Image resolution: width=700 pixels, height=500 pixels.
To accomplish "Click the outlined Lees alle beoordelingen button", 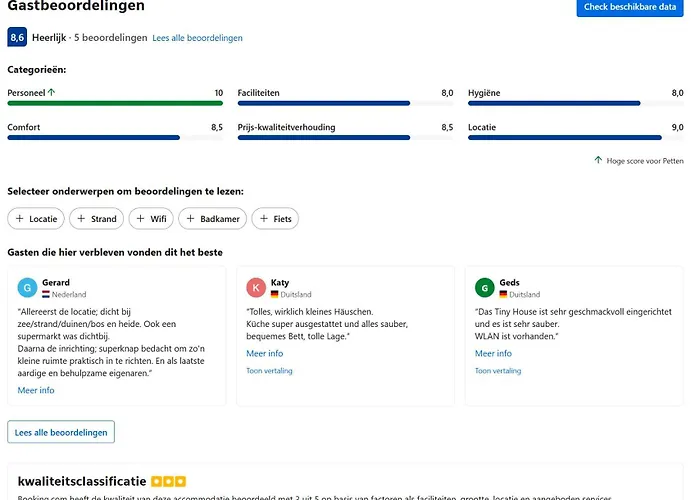I will (61, 432).
